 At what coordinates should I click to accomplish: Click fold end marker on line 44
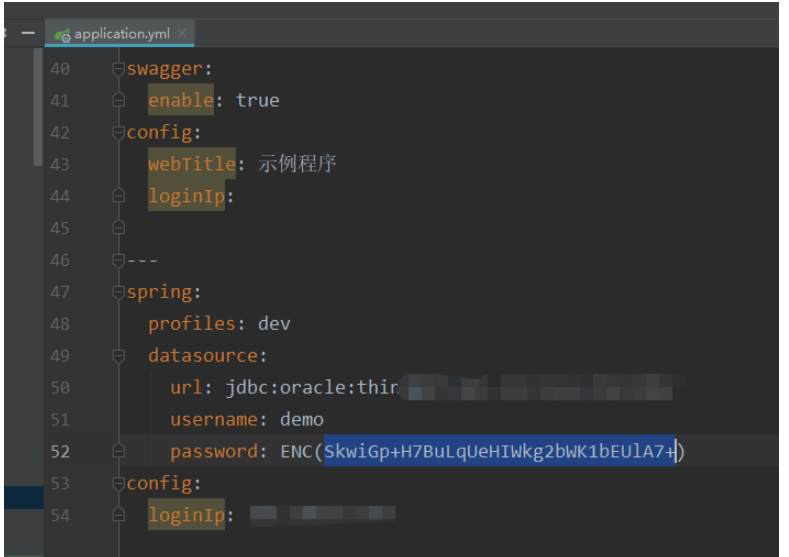[x=119, y=196]
